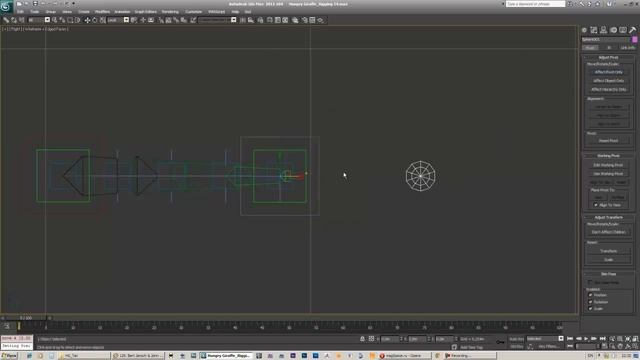The width and height of the screenshot is (640, 360).
Task: Click the Affect Hierarchy Only button
Action: point(608,89)
